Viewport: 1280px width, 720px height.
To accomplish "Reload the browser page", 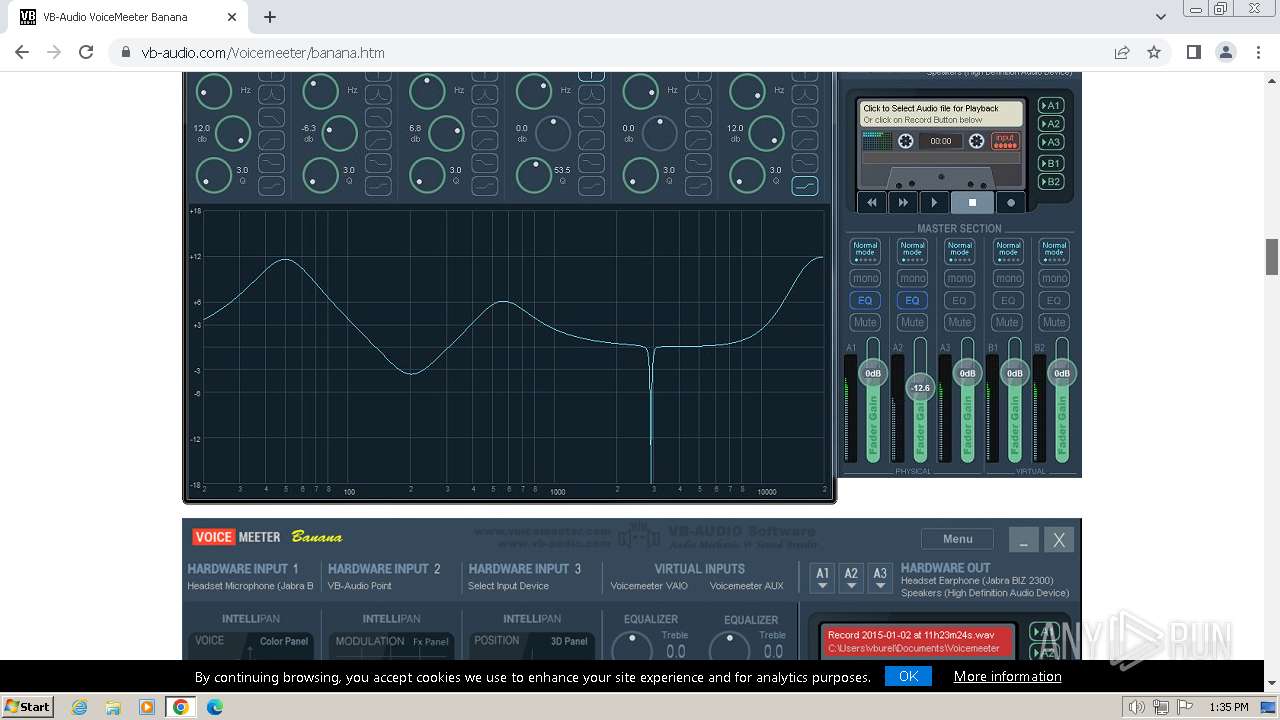I will point(86,52).
